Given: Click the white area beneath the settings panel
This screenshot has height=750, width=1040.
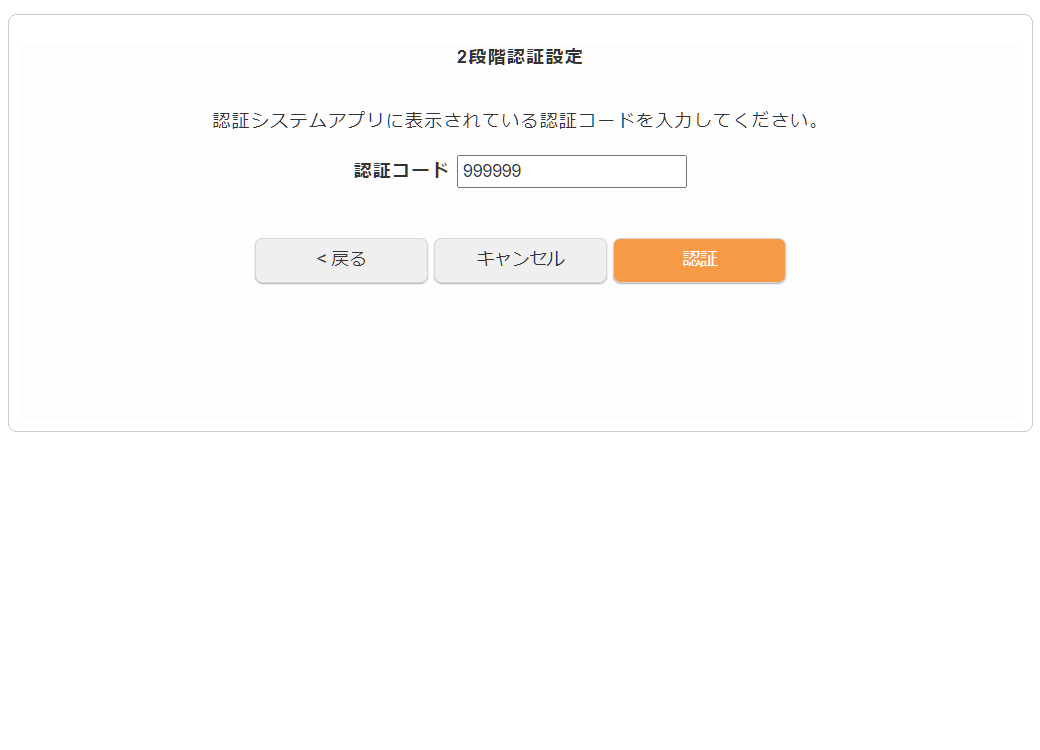Looking at the screenshot, I should (520, 584).
